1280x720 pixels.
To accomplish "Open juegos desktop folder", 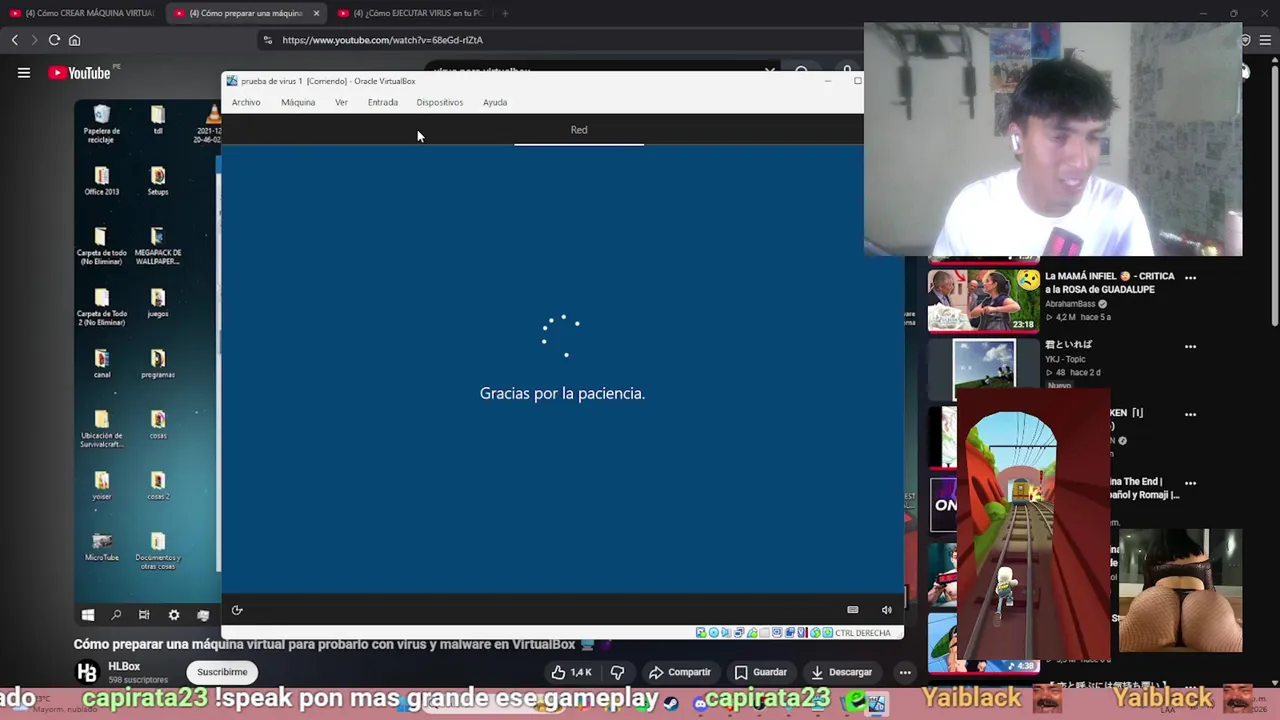I will pyautogui.click(x=158, y=303).
